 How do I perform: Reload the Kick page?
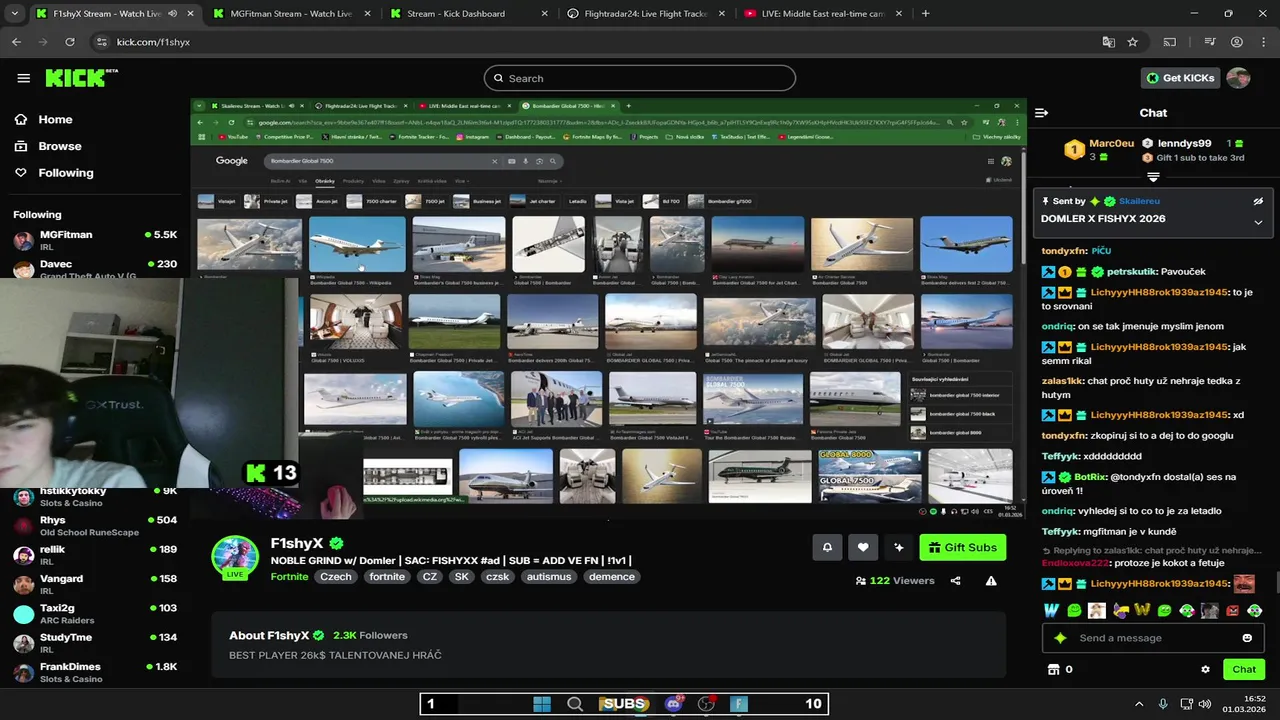pos(69,42)
